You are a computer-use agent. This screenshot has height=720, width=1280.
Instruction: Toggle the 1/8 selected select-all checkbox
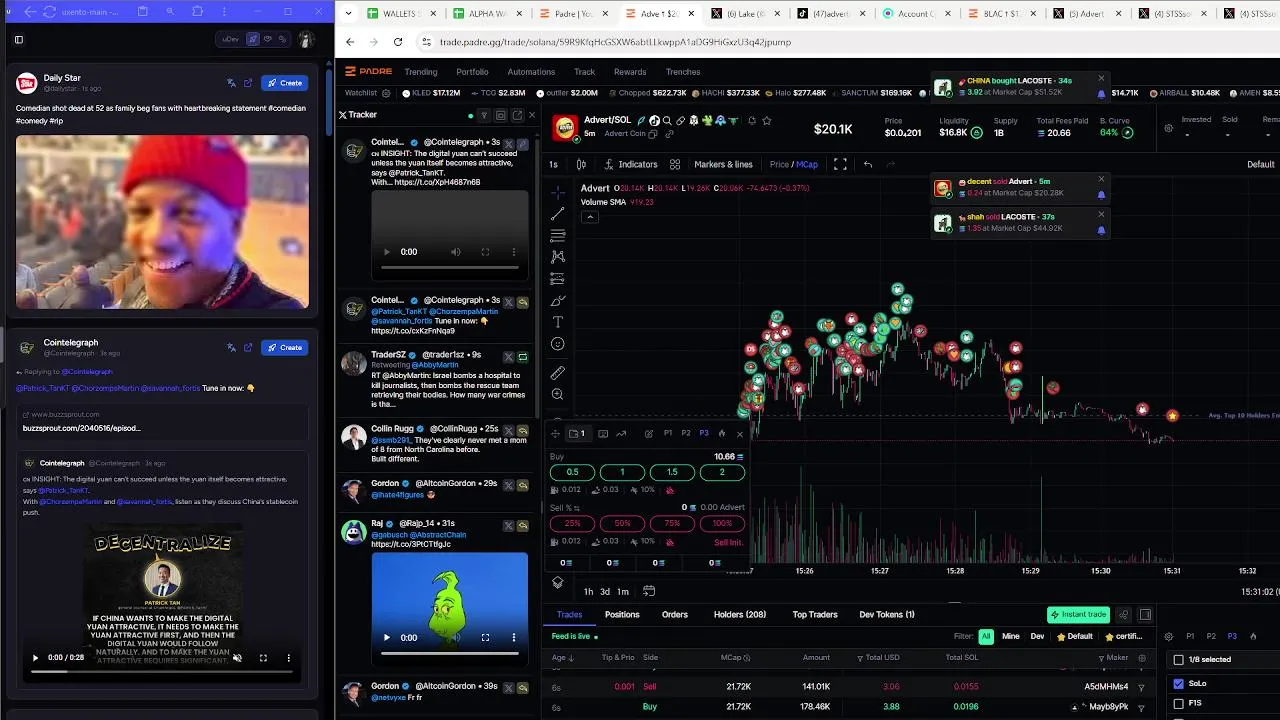tap(1178, 660)
